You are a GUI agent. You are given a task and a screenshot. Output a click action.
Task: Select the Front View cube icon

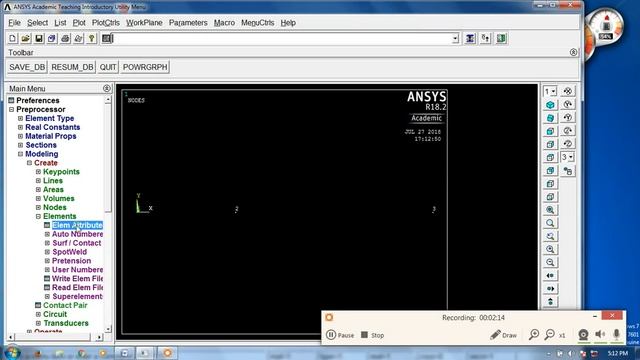(550, 131)
